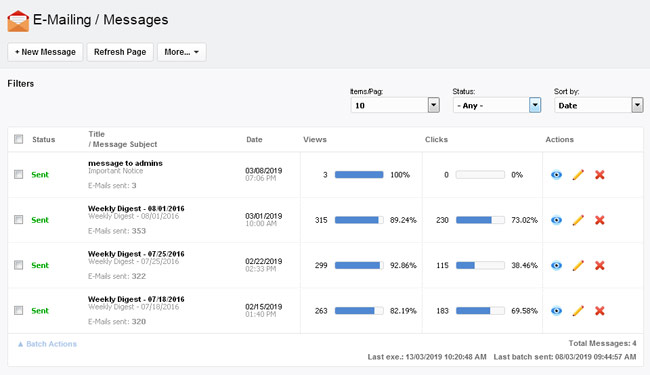Image resolution: width=650 pixels, height=375 pixels.
Task: Click the 'Last exe.' timestamp text
Action: point(427,357)
